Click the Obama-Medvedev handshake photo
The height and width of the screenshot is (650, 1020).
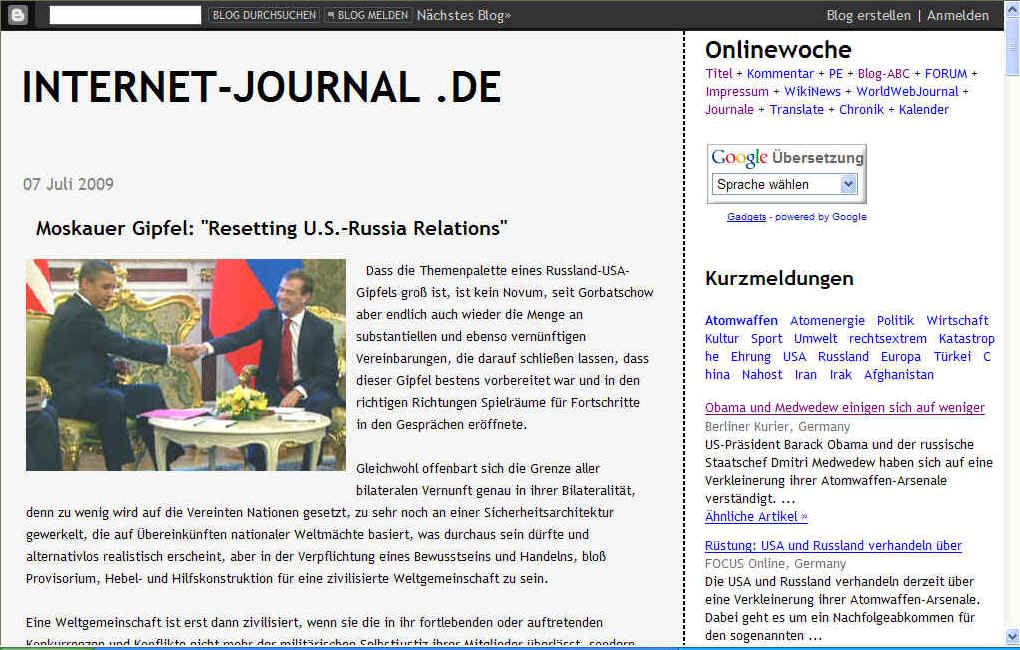coord(186,365)
